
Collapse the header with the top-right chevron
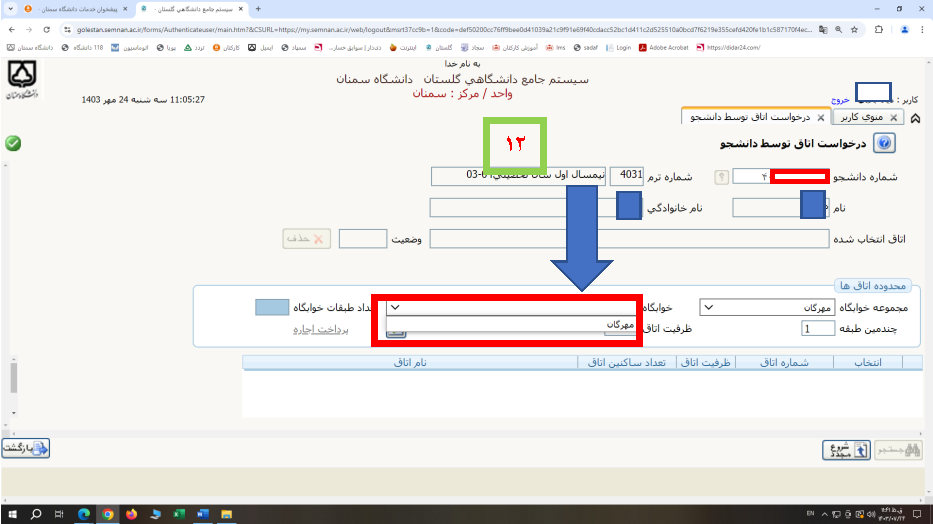pos(917,118)
